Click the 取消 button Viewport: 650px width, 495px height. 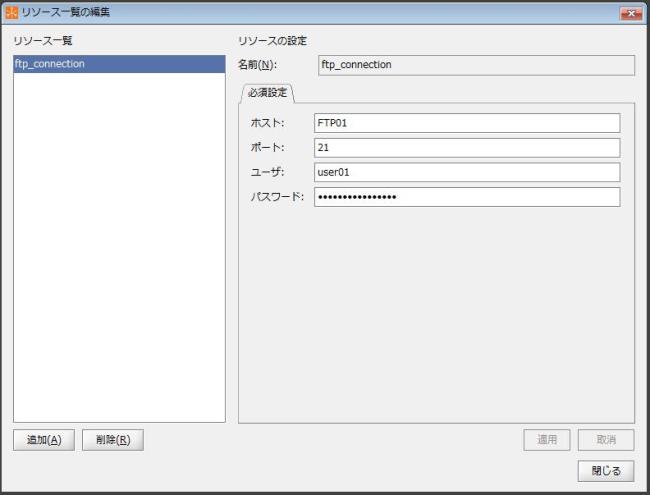coord(606,440)
